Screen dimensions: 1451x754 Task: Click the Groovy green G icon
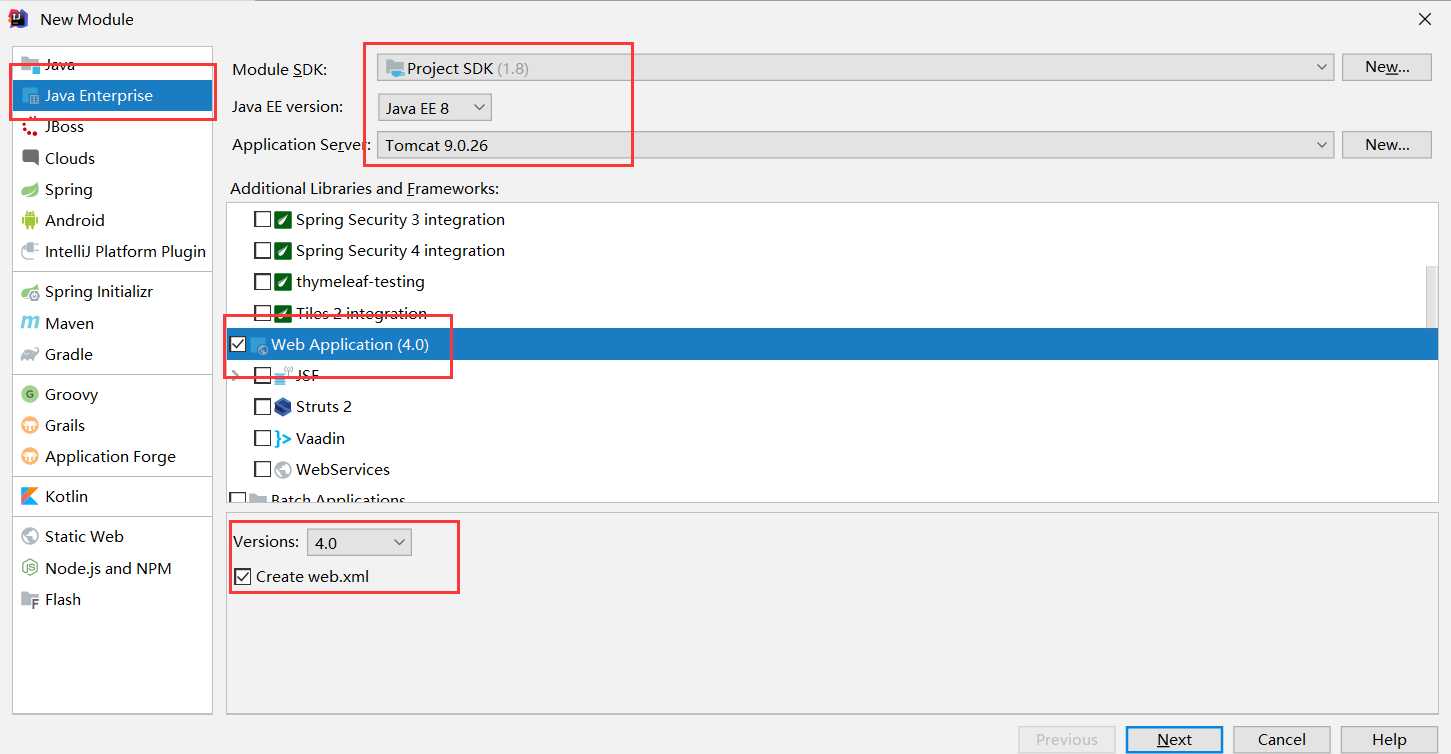(30, 395)
